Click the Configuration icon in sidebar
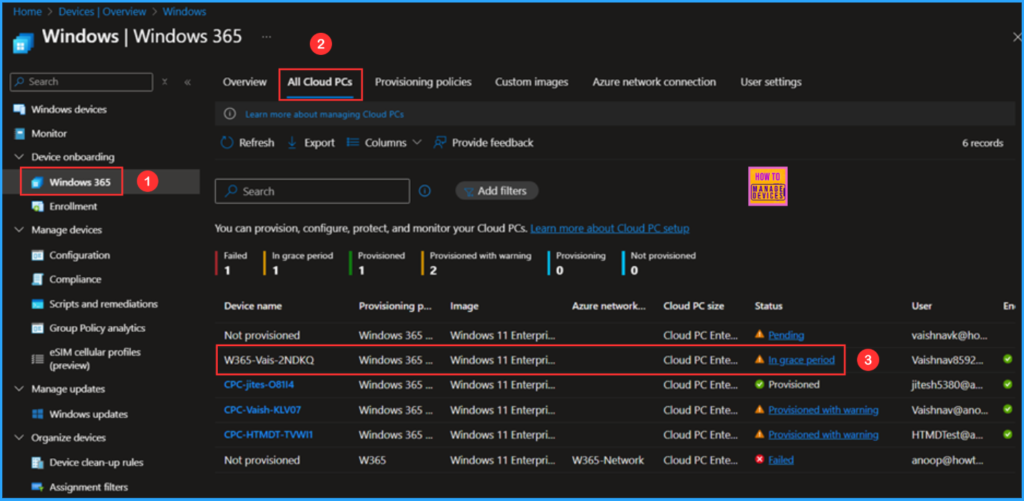This screenshot has width=1024, height=501. pos(37,255)
